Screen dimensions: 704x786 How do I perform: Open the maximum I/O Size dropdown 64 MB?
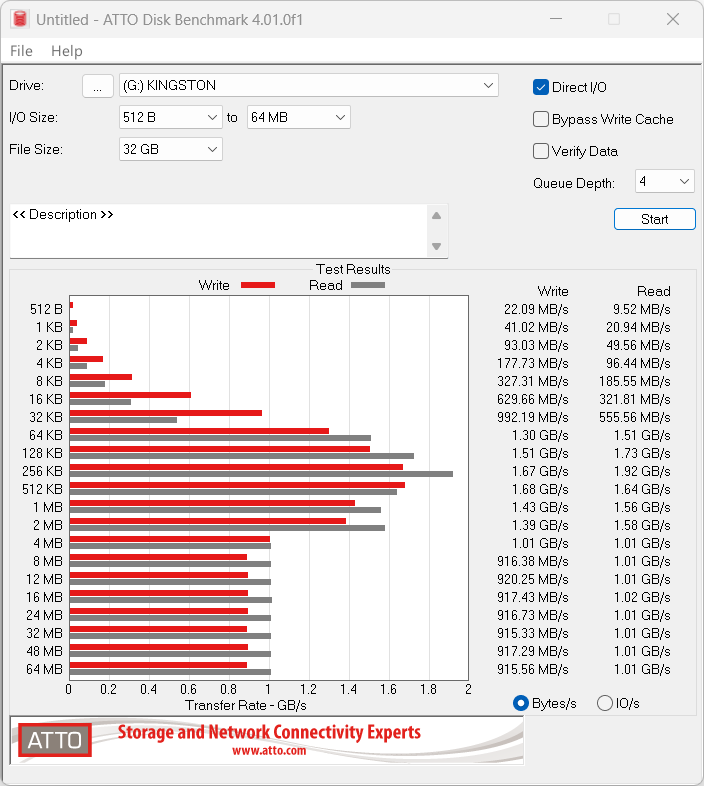298,117
